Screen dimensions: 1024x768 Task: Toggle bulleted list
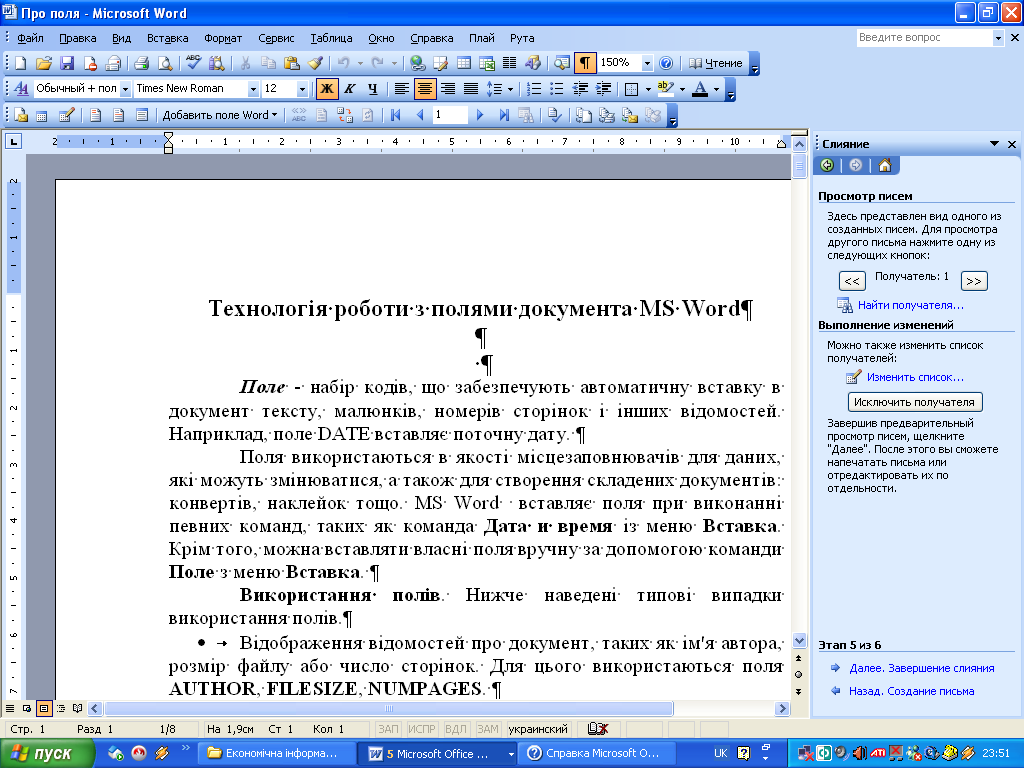(556, 88)
